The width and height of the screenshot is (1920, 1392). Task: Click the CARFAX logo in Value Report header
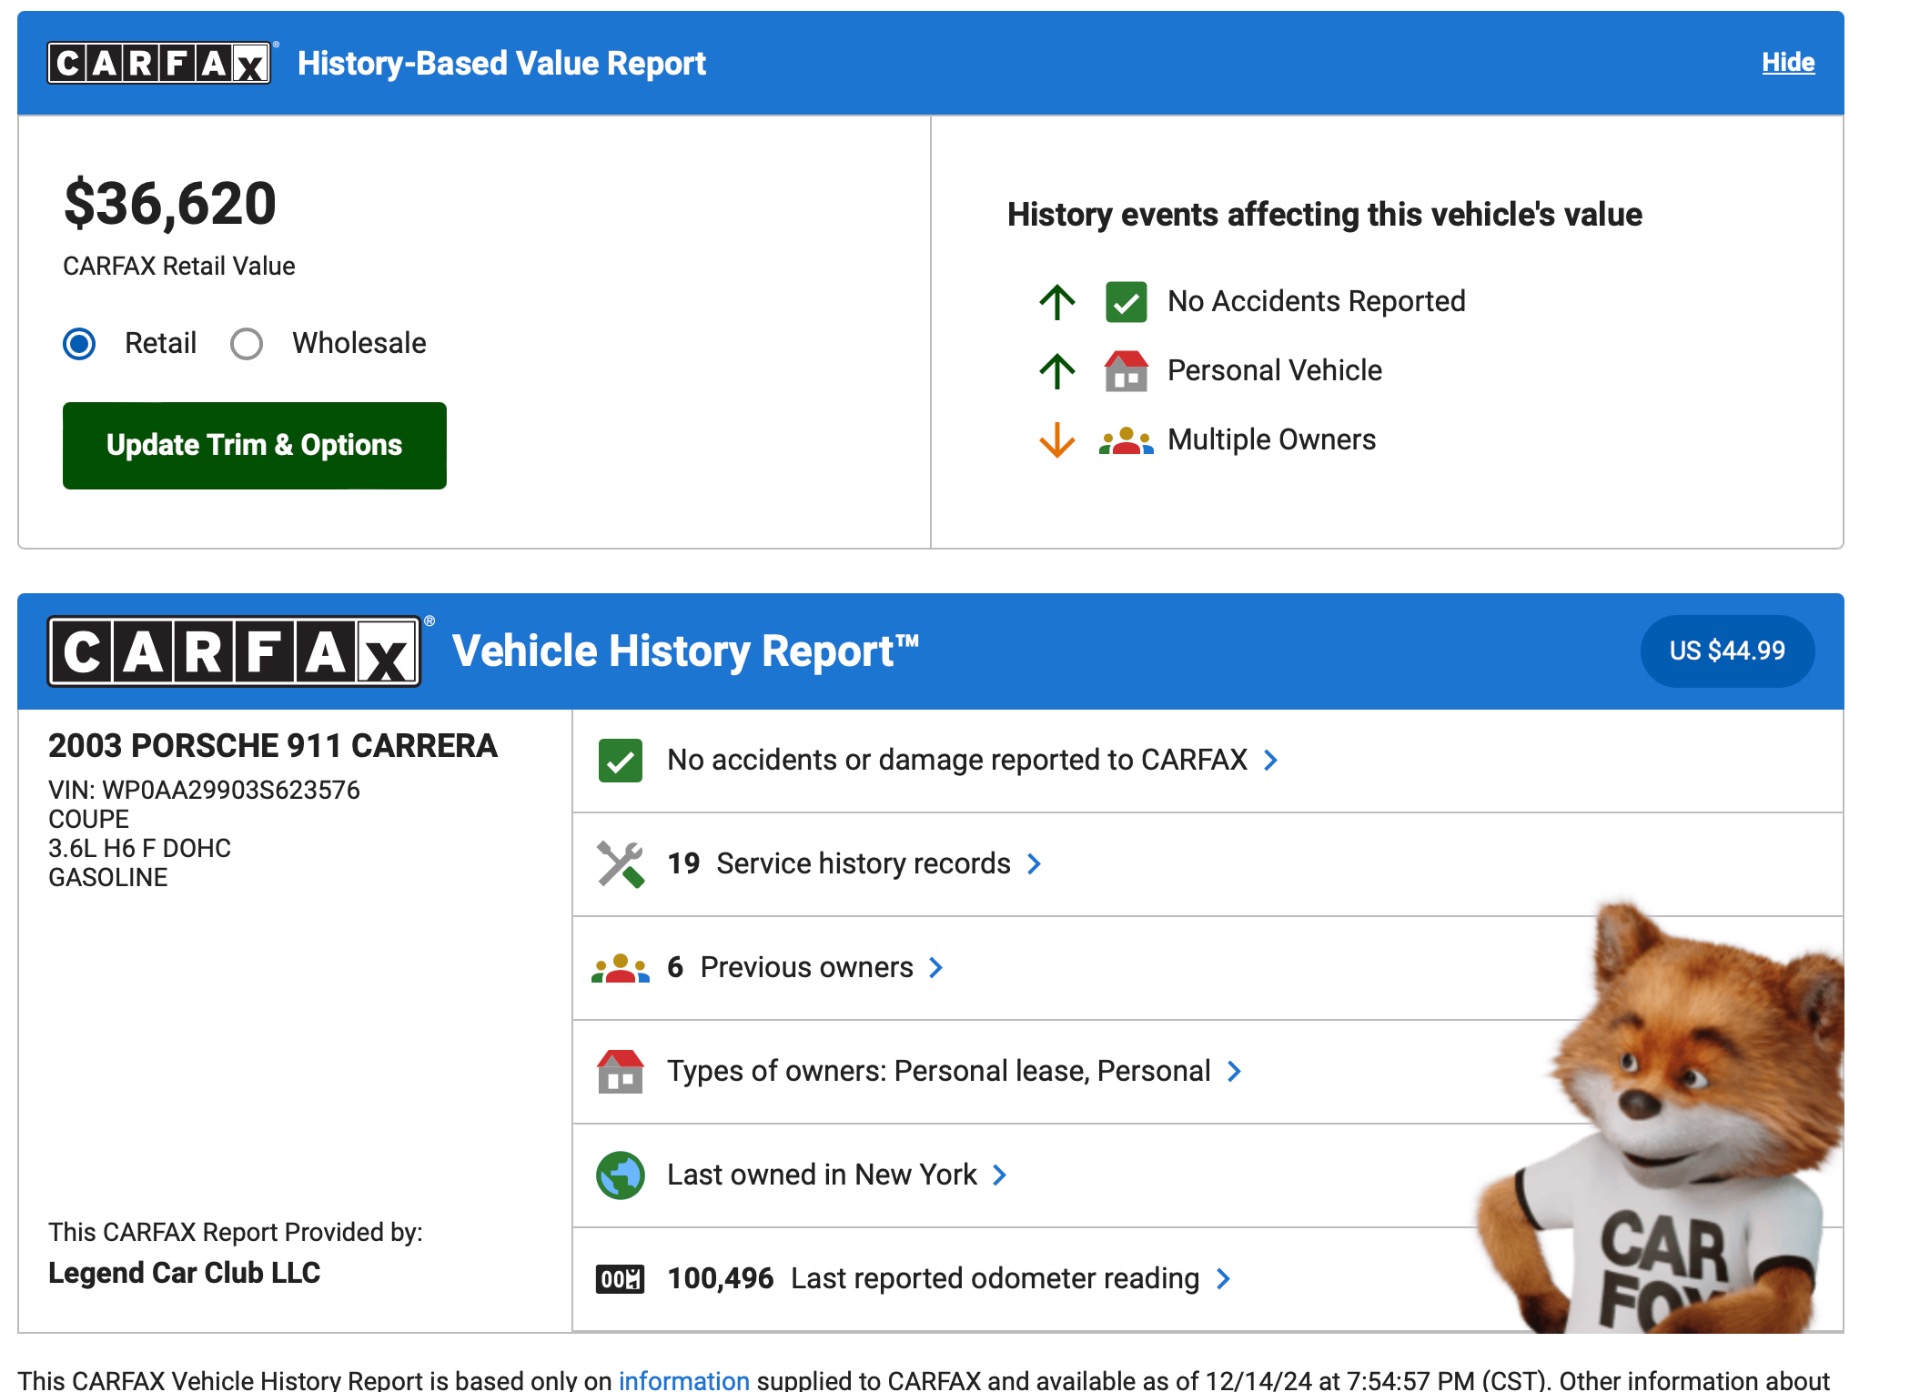coord(160,63)
